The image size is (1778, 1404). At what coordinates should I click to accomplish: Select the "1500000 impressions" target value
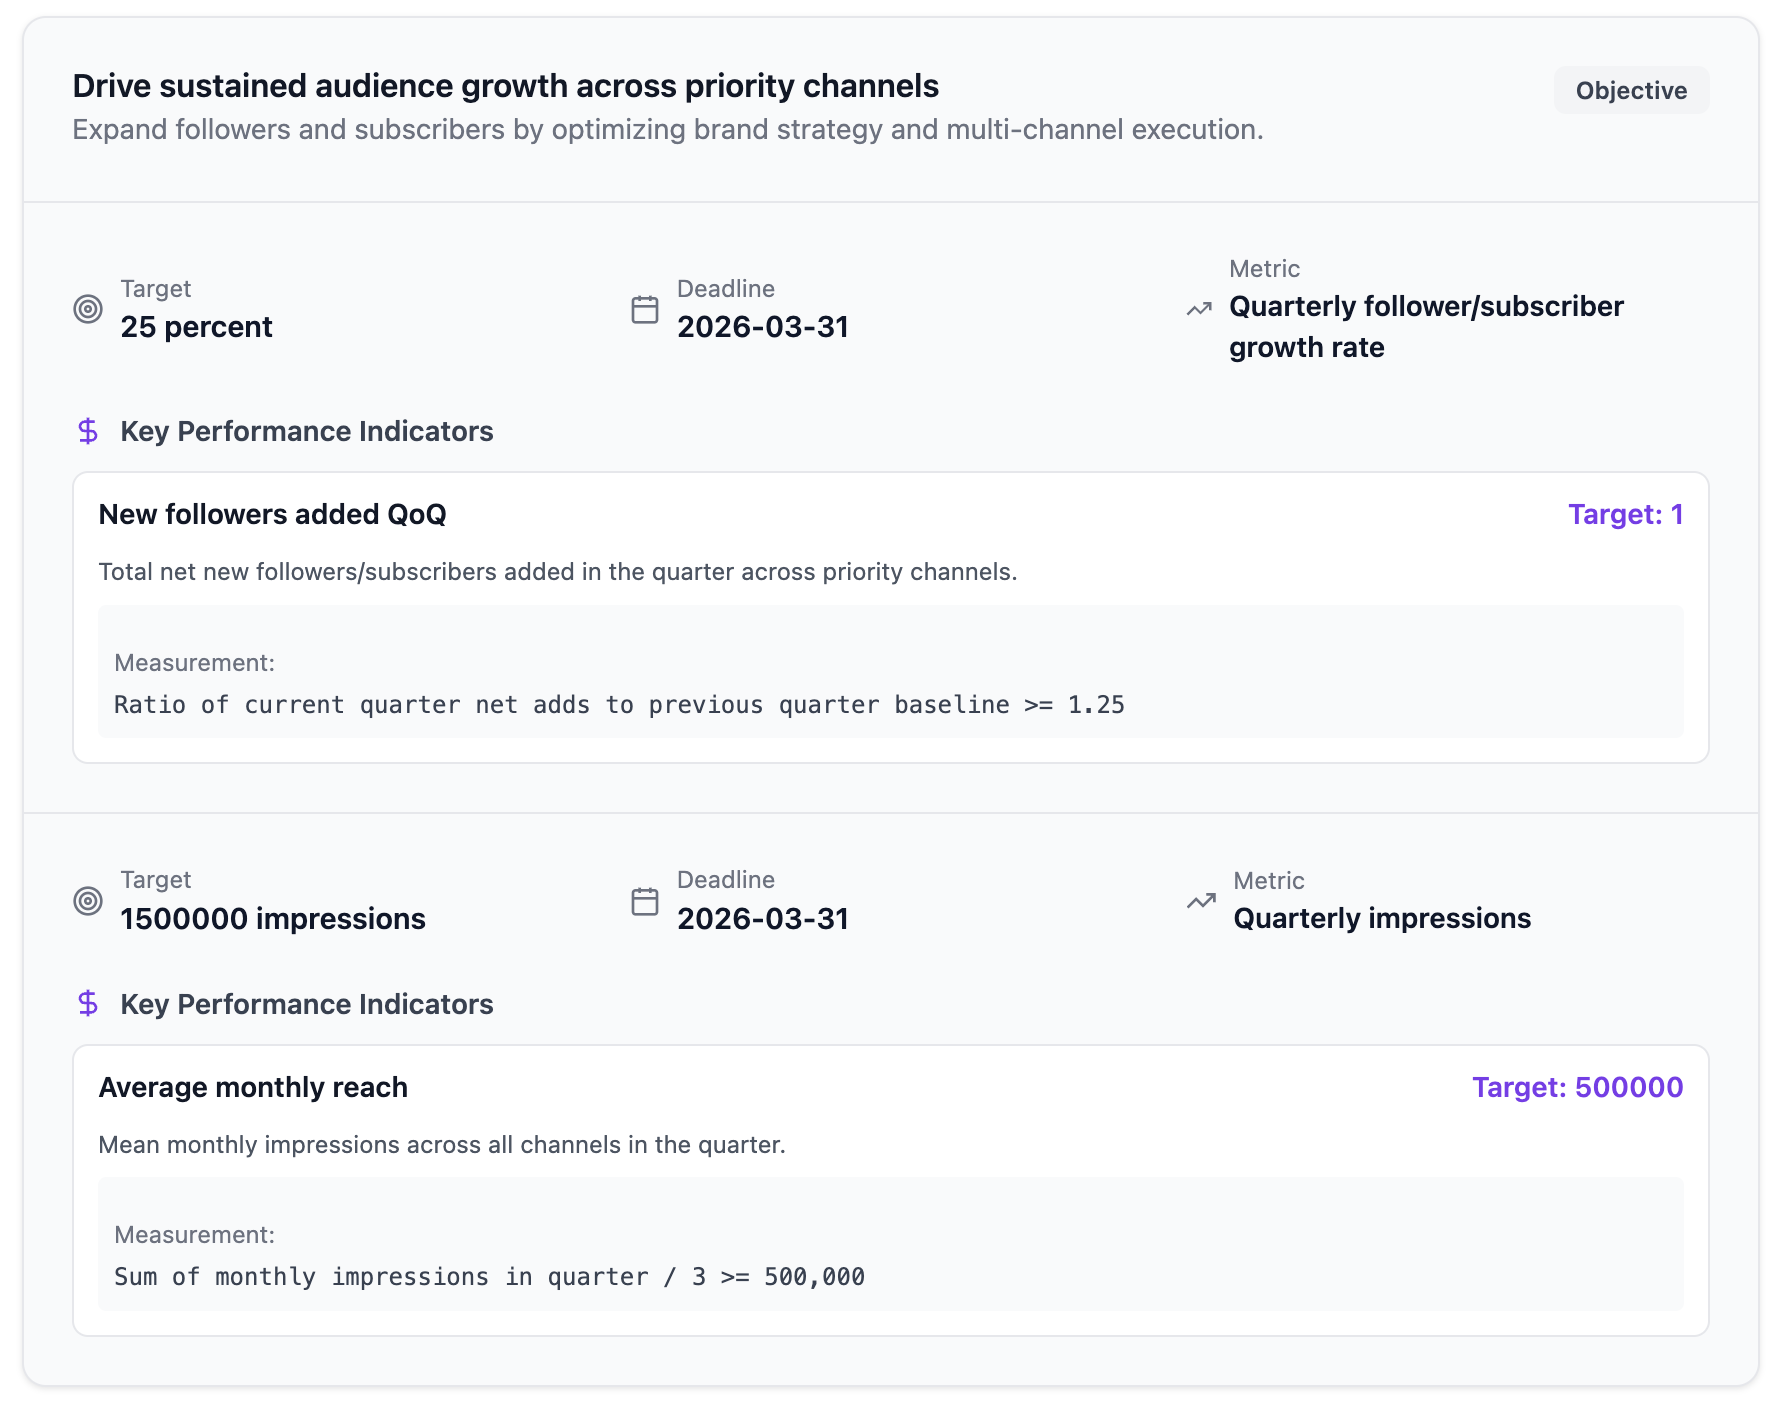coord(273,919)
